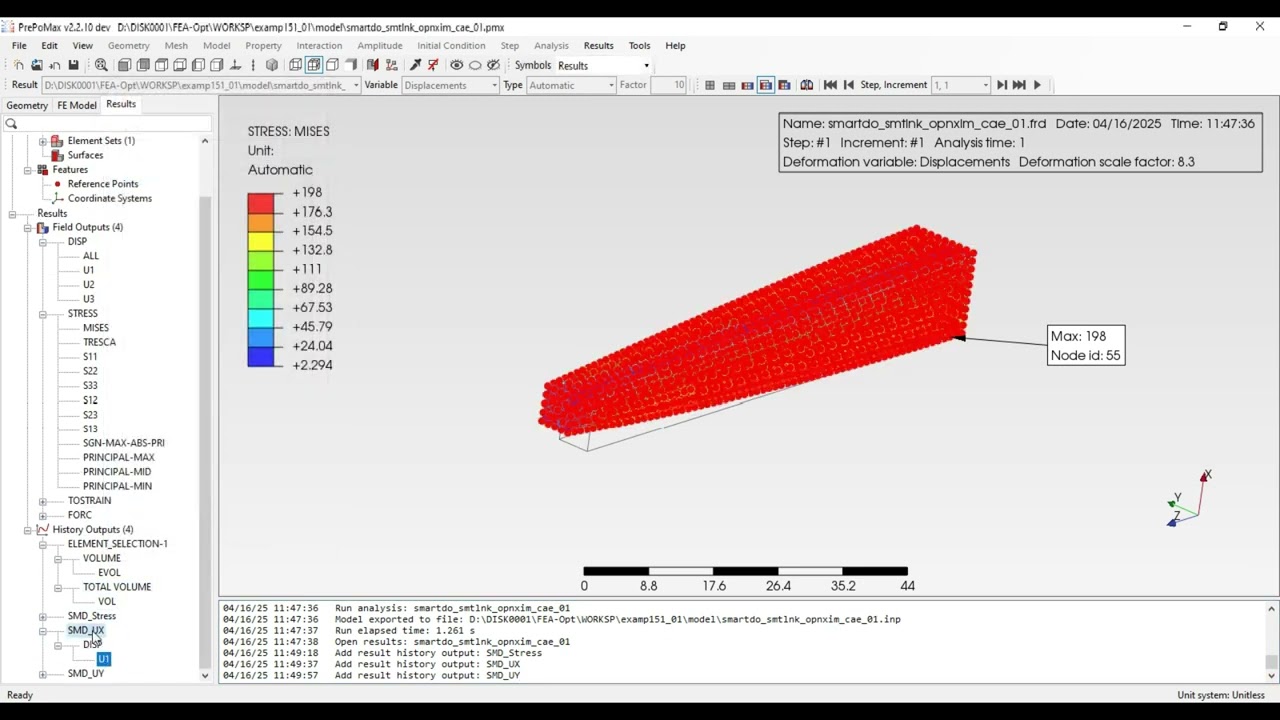Click the tree search input field
This screenshot has height=720, width=1280.
[107, 124]
